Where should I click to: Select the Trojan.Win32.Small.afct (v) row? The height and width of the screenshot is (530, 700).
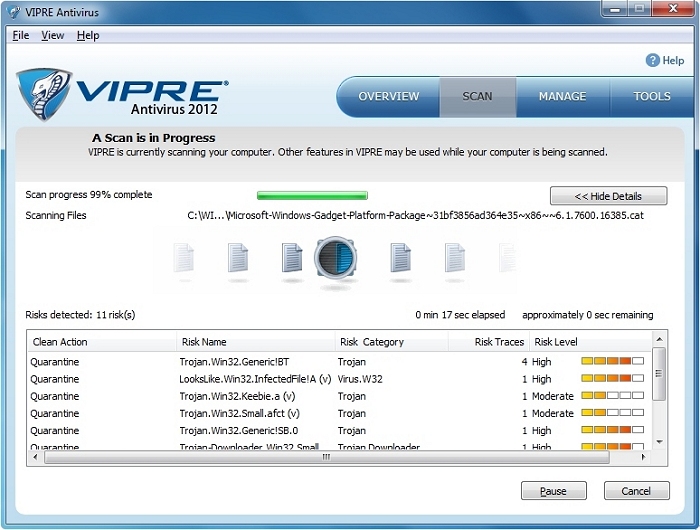click(339, 413)
